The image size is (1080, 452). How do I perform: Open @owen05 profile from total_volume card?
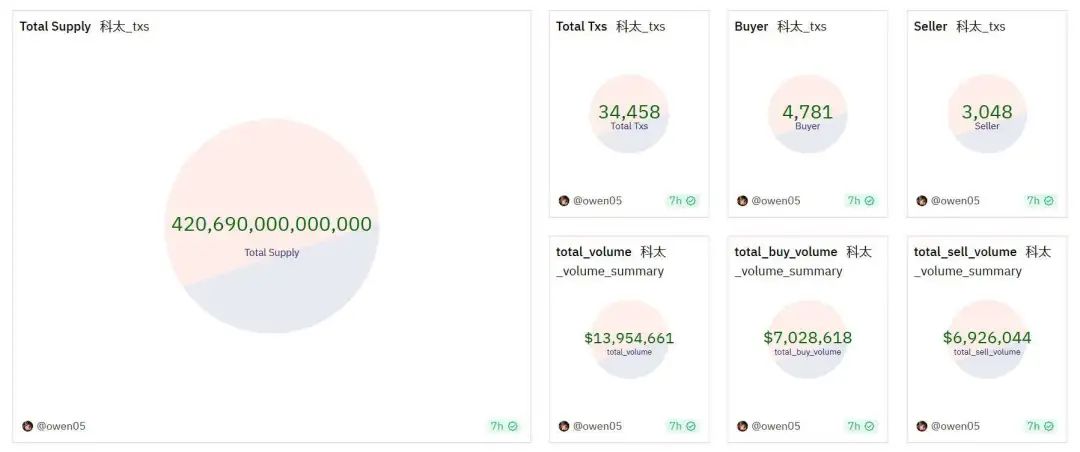click(x=597, y=427)
